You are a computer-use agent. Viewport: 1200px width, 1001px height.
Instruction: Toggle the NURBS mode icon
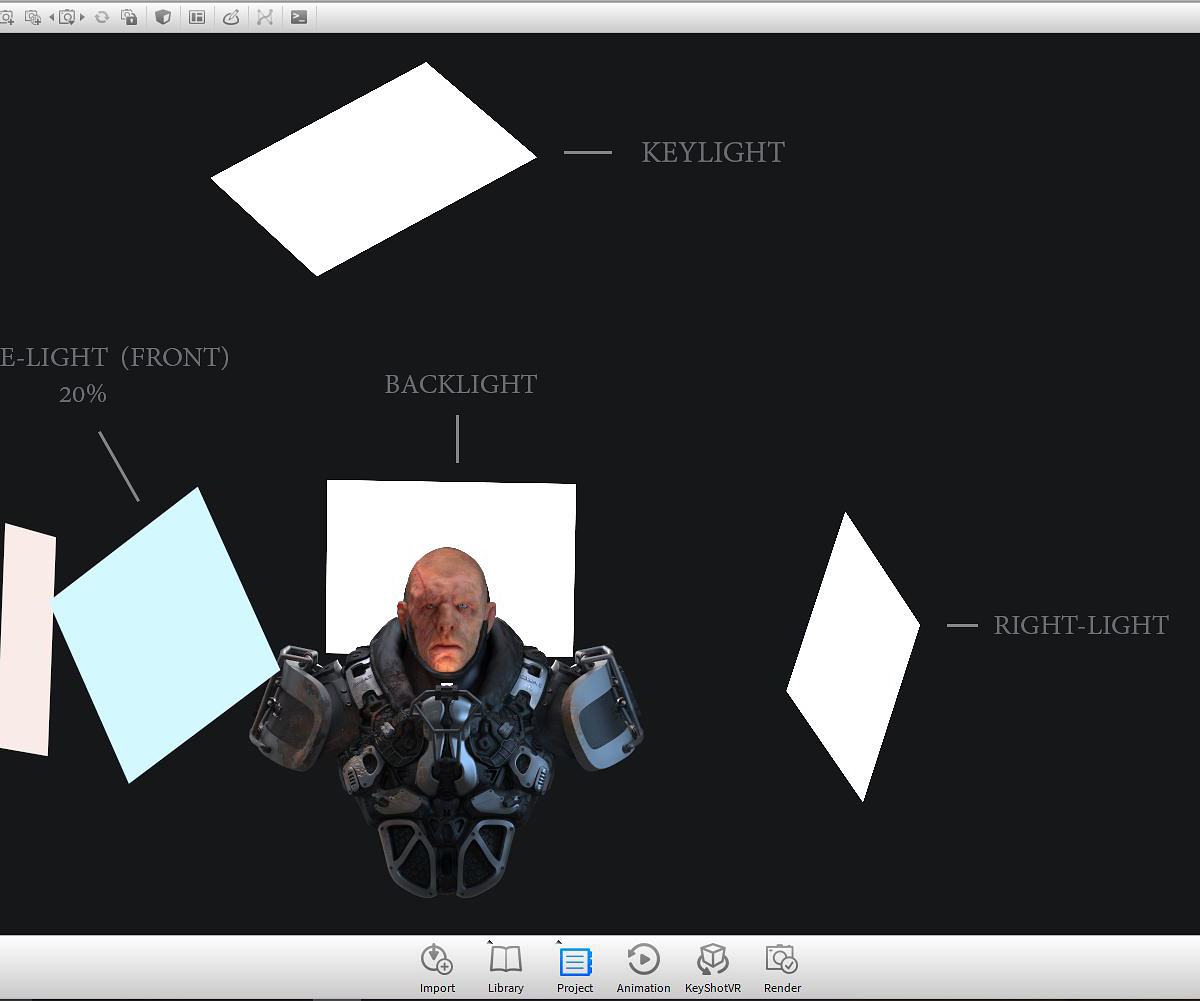[x=265, y=17]
